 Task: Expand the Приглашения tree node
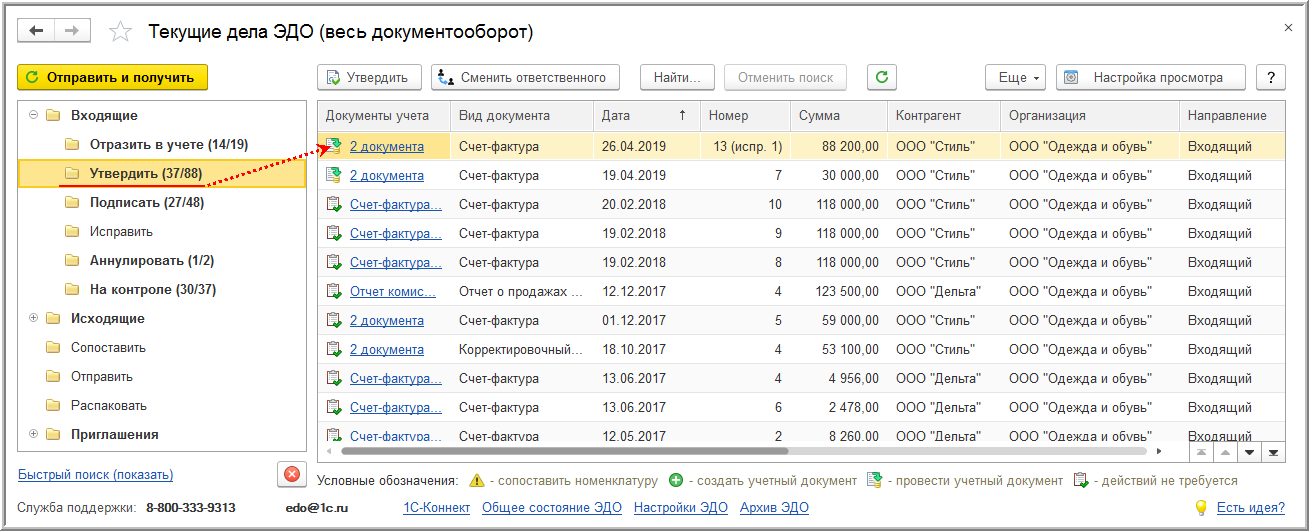click(x=33, y=434)
